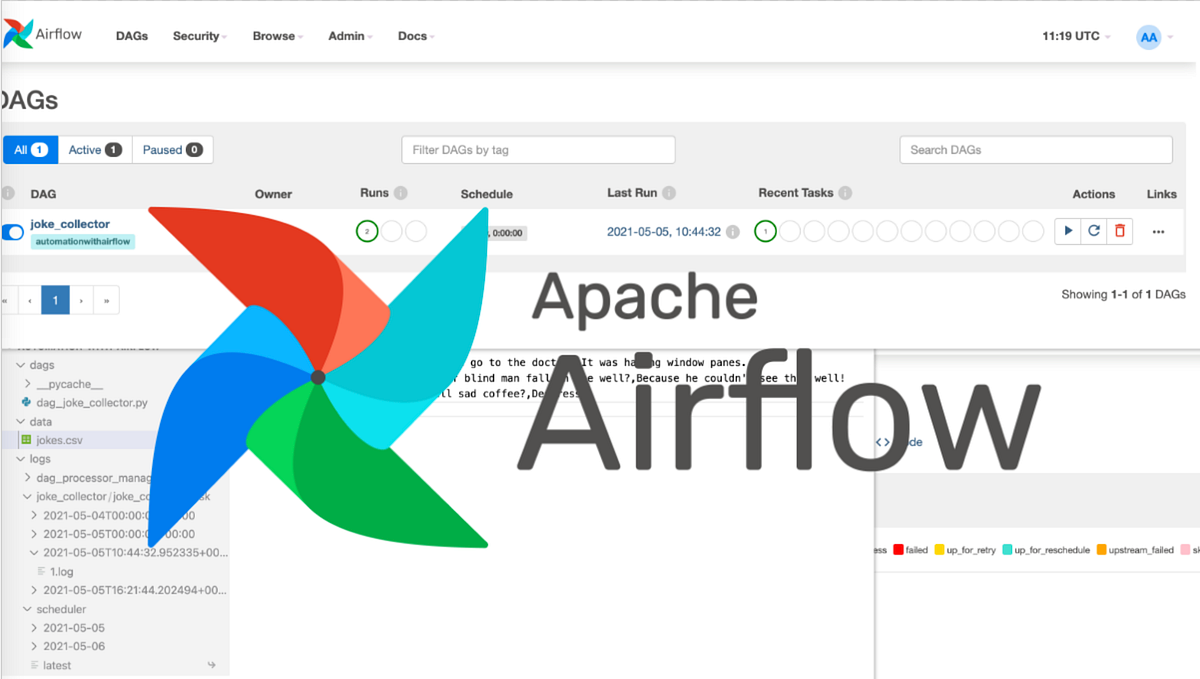
Task: Click the green Runs count circle
Action: pyautogui.click(x=369, y=230)
